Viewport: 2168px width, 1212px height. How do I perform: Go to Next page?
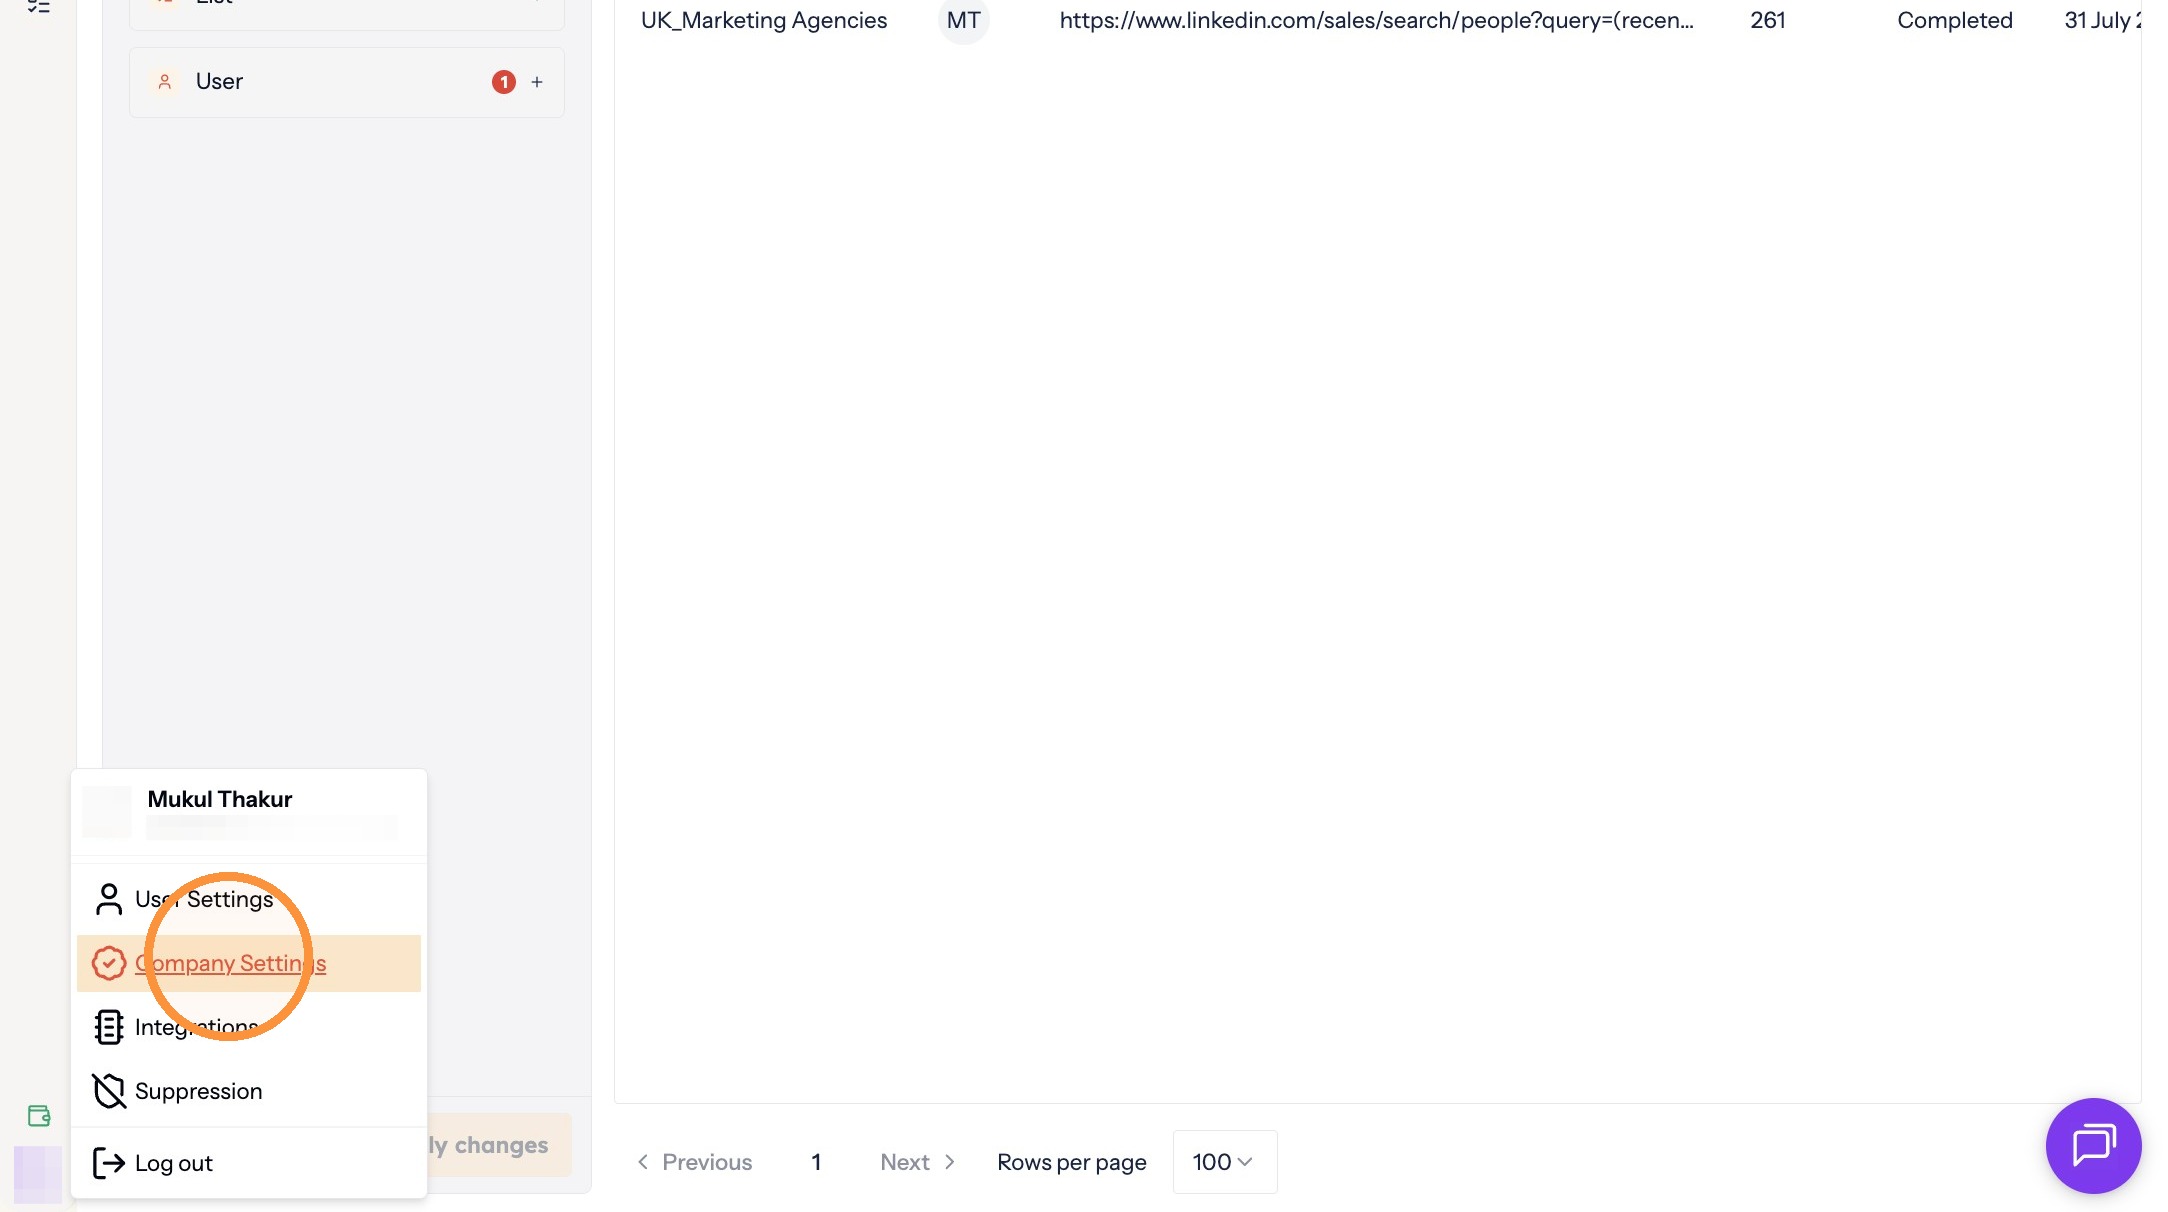918,1162
